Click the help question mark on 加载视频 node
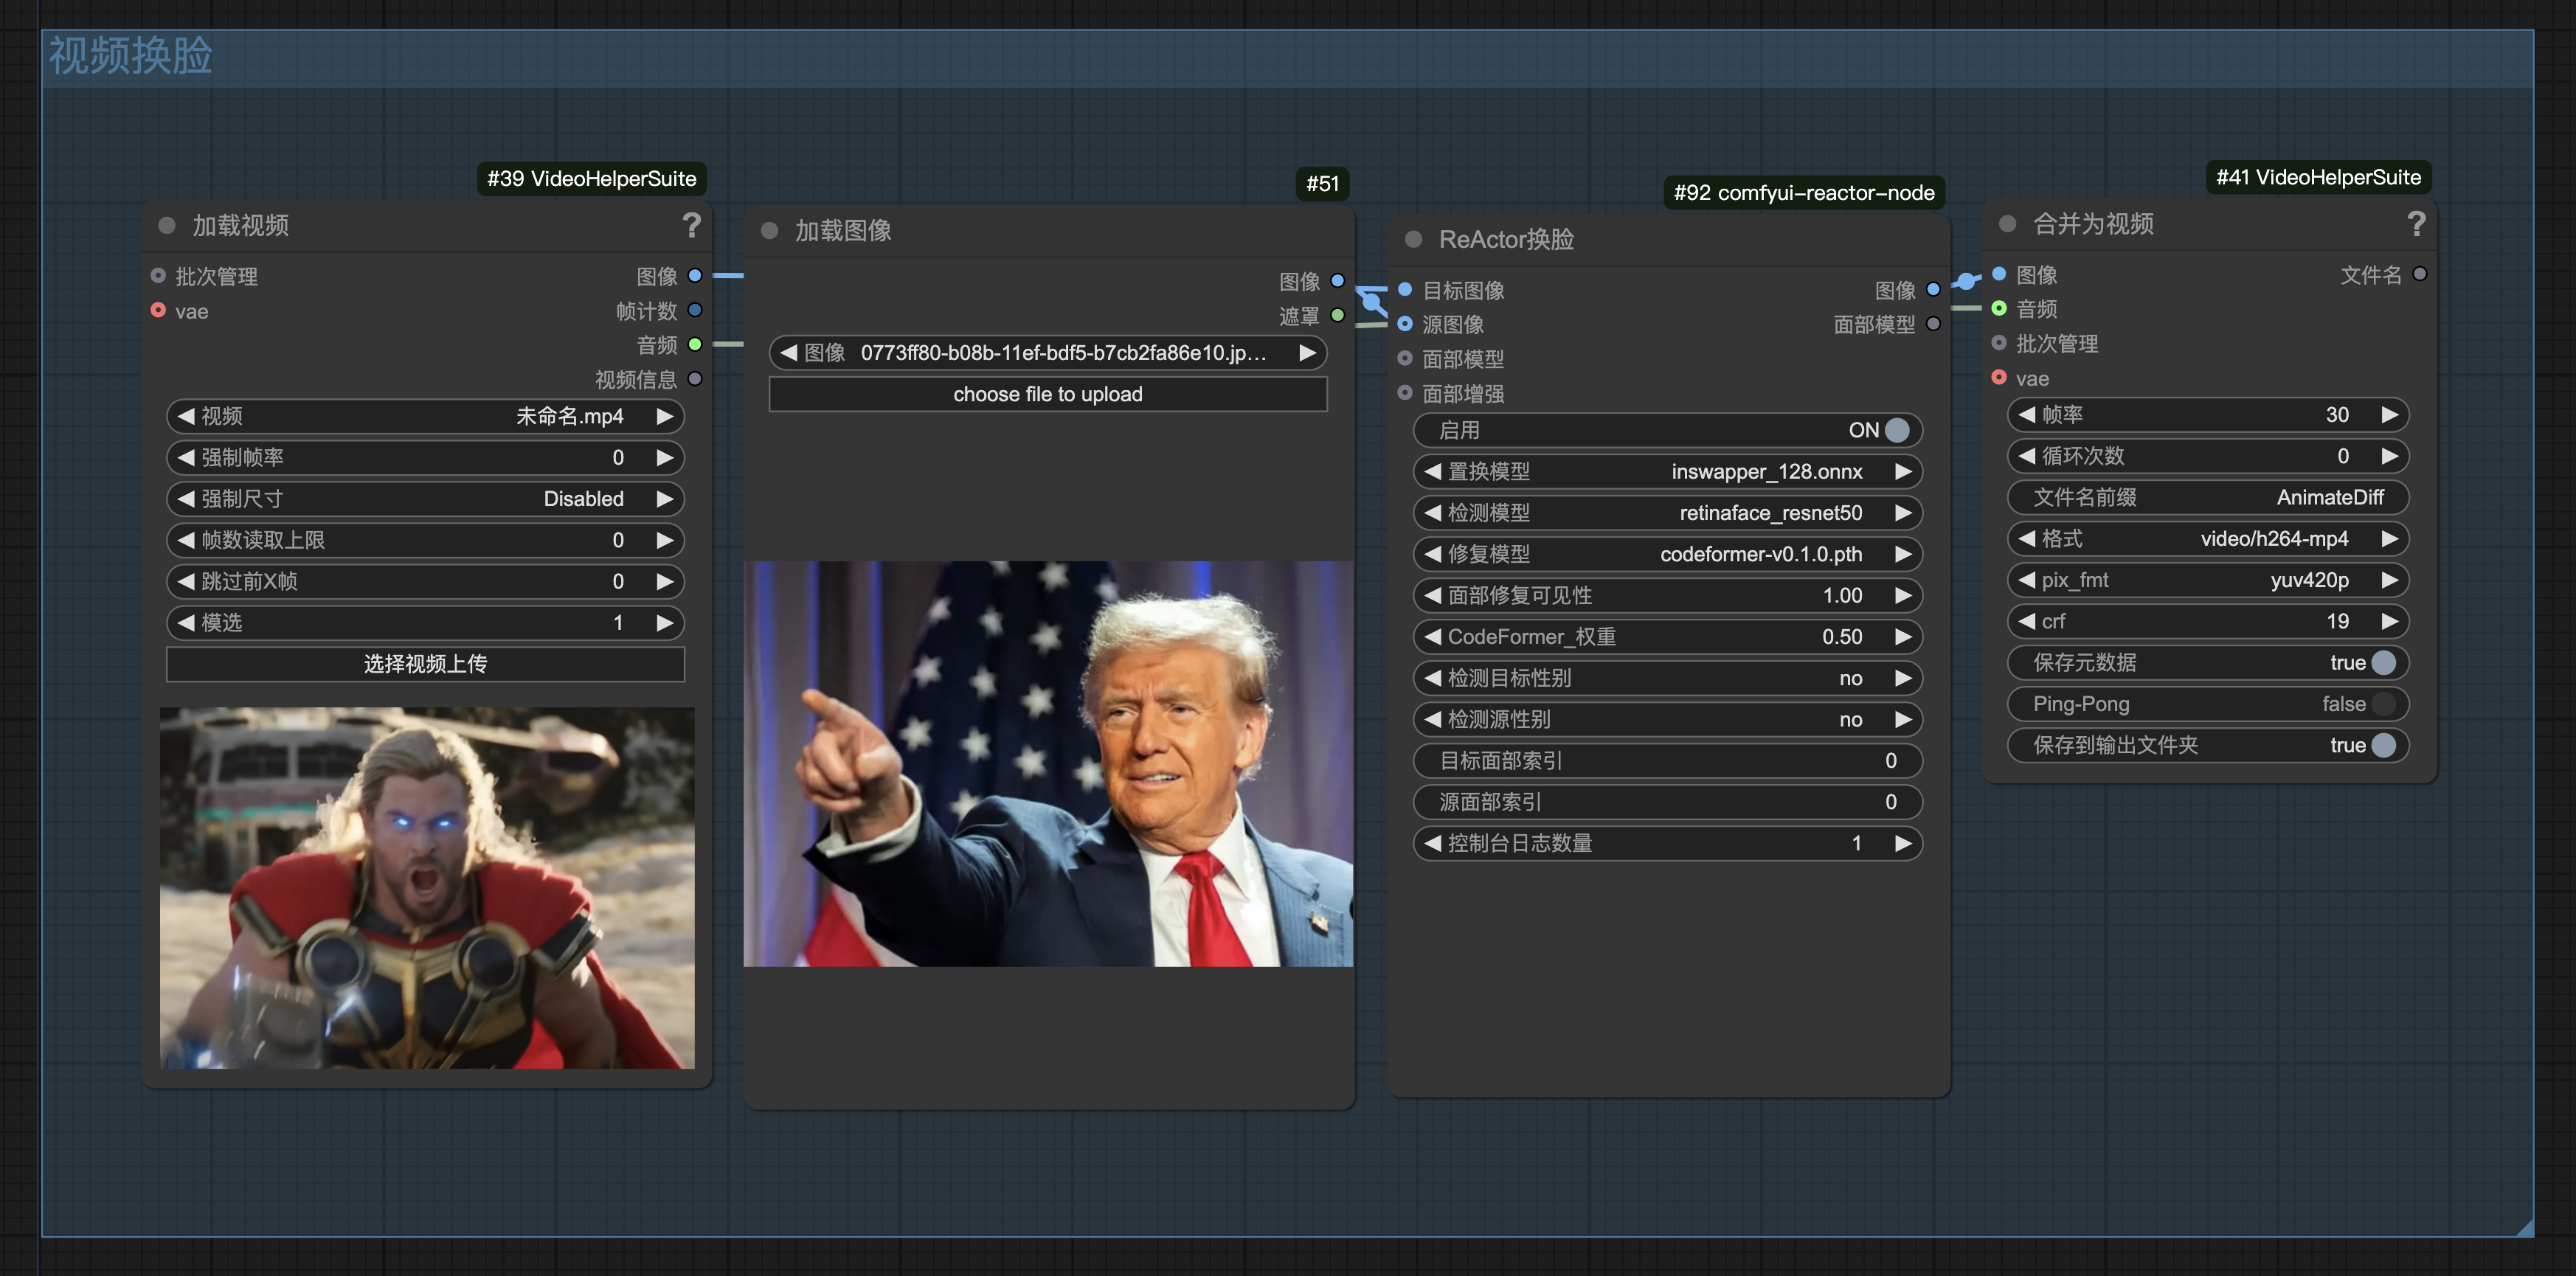This screenshot has width=2576, height=1276. click(x=691, y=225)
